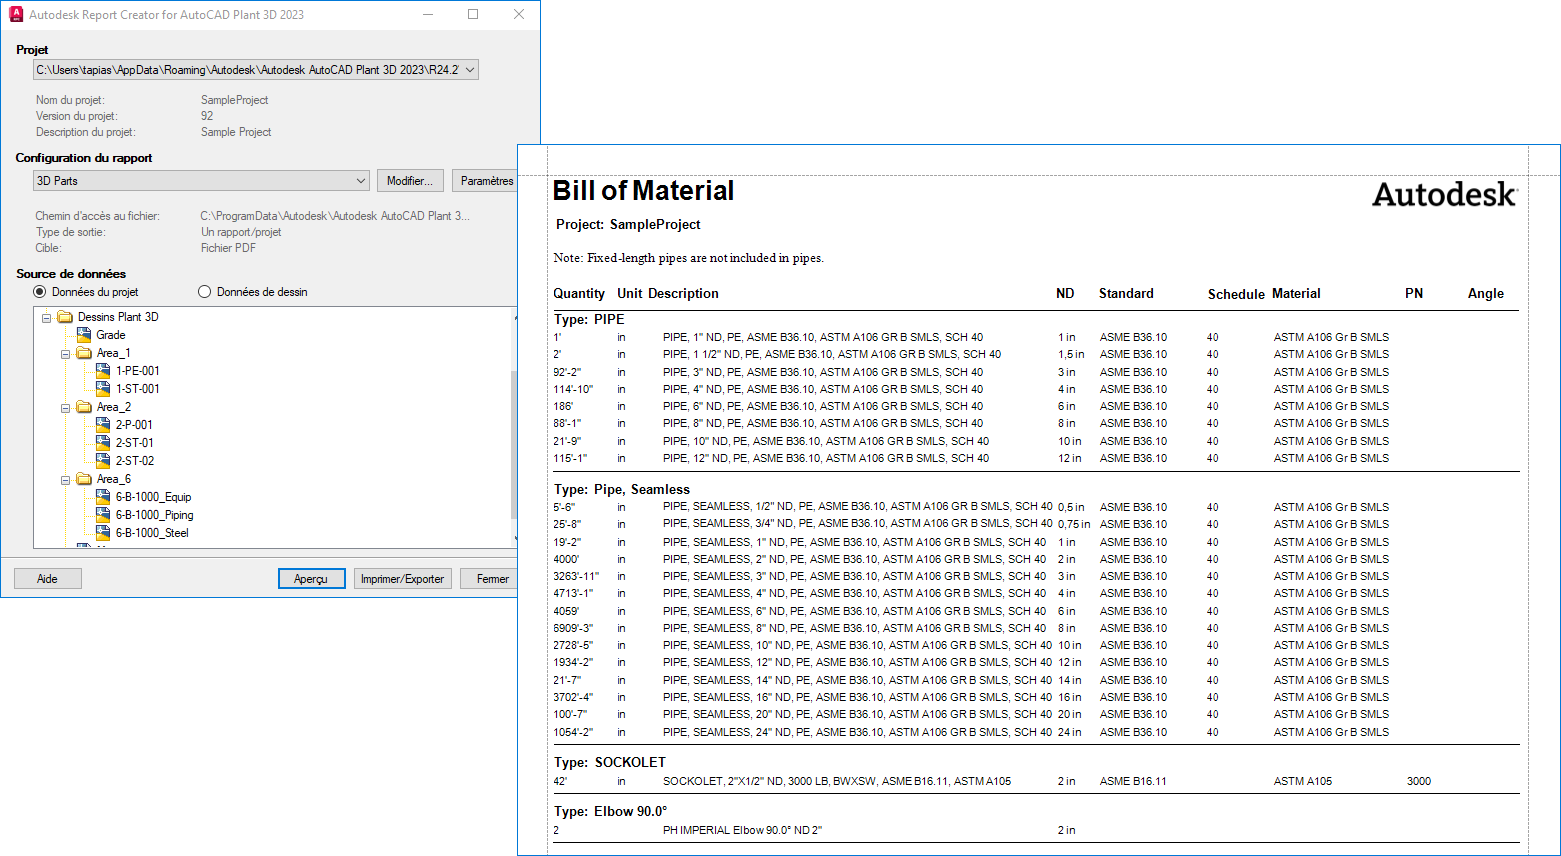The image size is (1561, 856).
Task: Click the "PIPE, SEAMLESS, 24" ND" description row
Action: click(857, 733)
